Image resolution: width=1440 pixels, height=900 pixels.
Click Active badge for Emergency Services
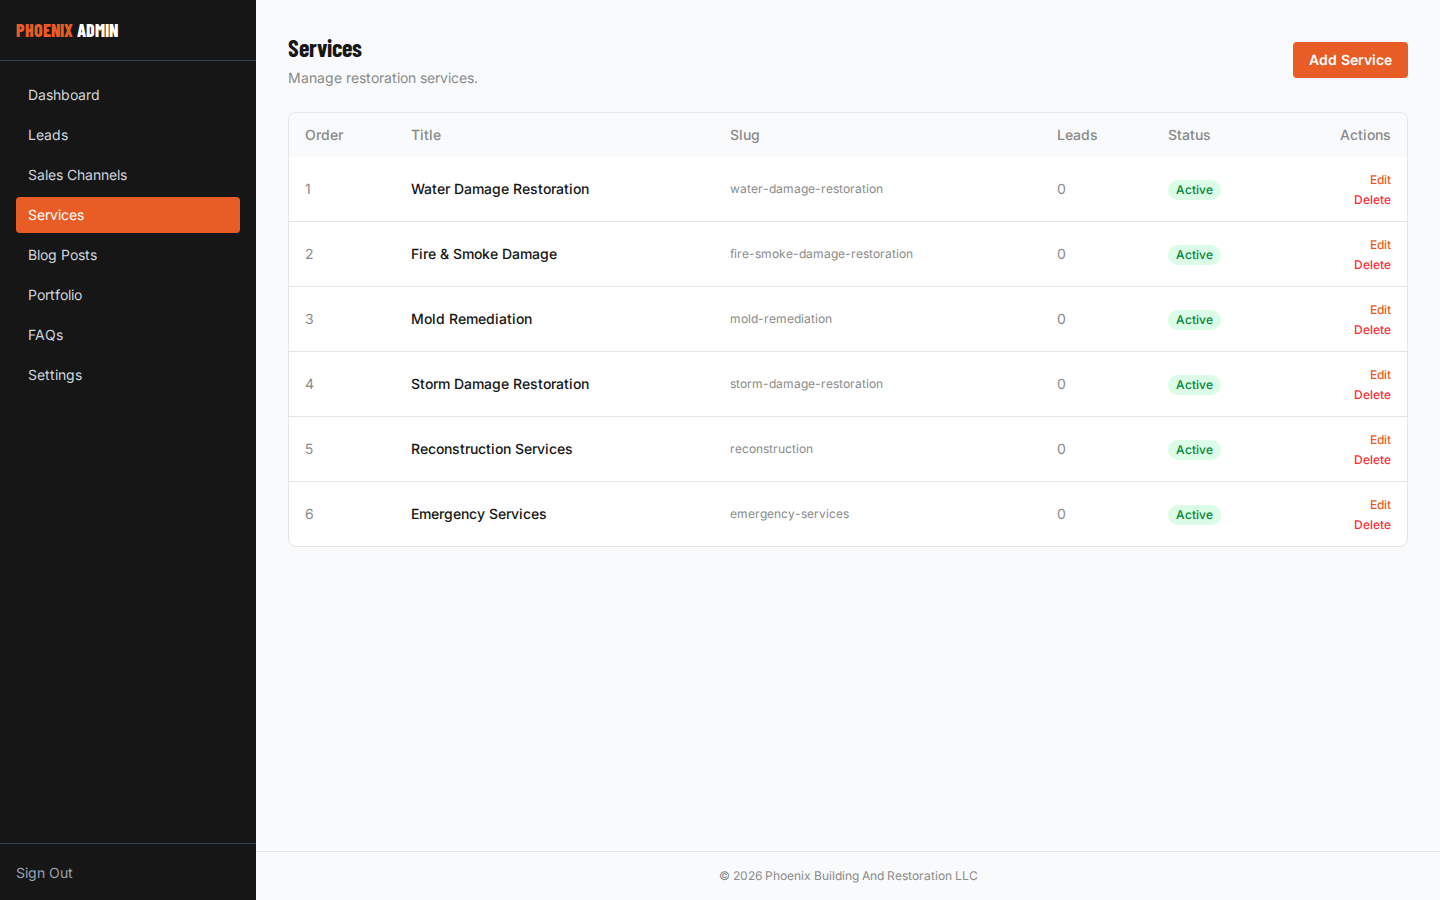click(1194, 515)
